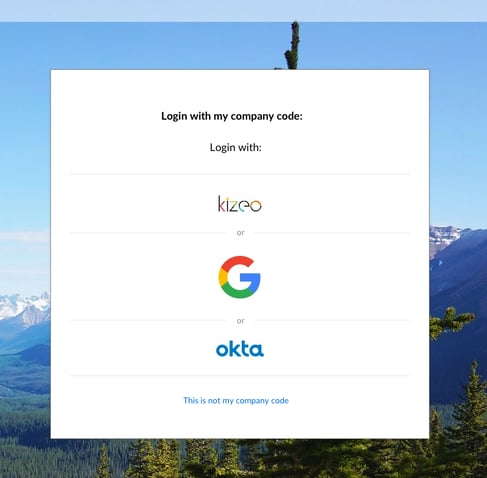Click "This is not my company code" link
This screenshot has height=478, width=487.
[236, 400]
